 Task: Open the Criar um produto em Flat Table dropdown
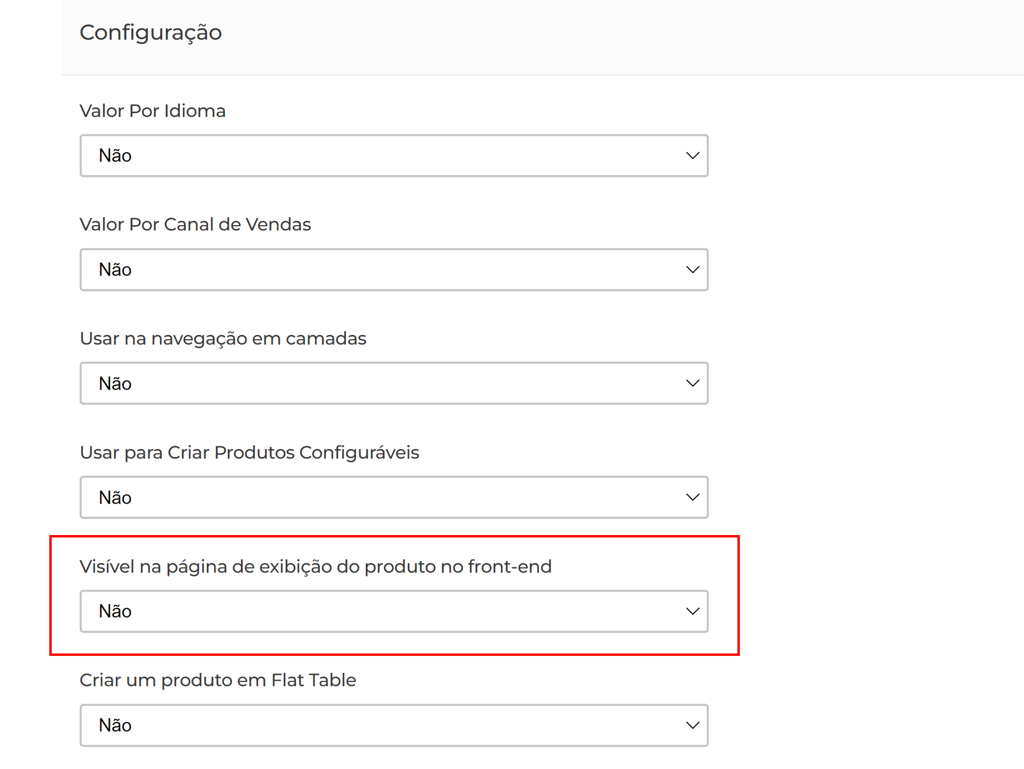click(394, 726)
